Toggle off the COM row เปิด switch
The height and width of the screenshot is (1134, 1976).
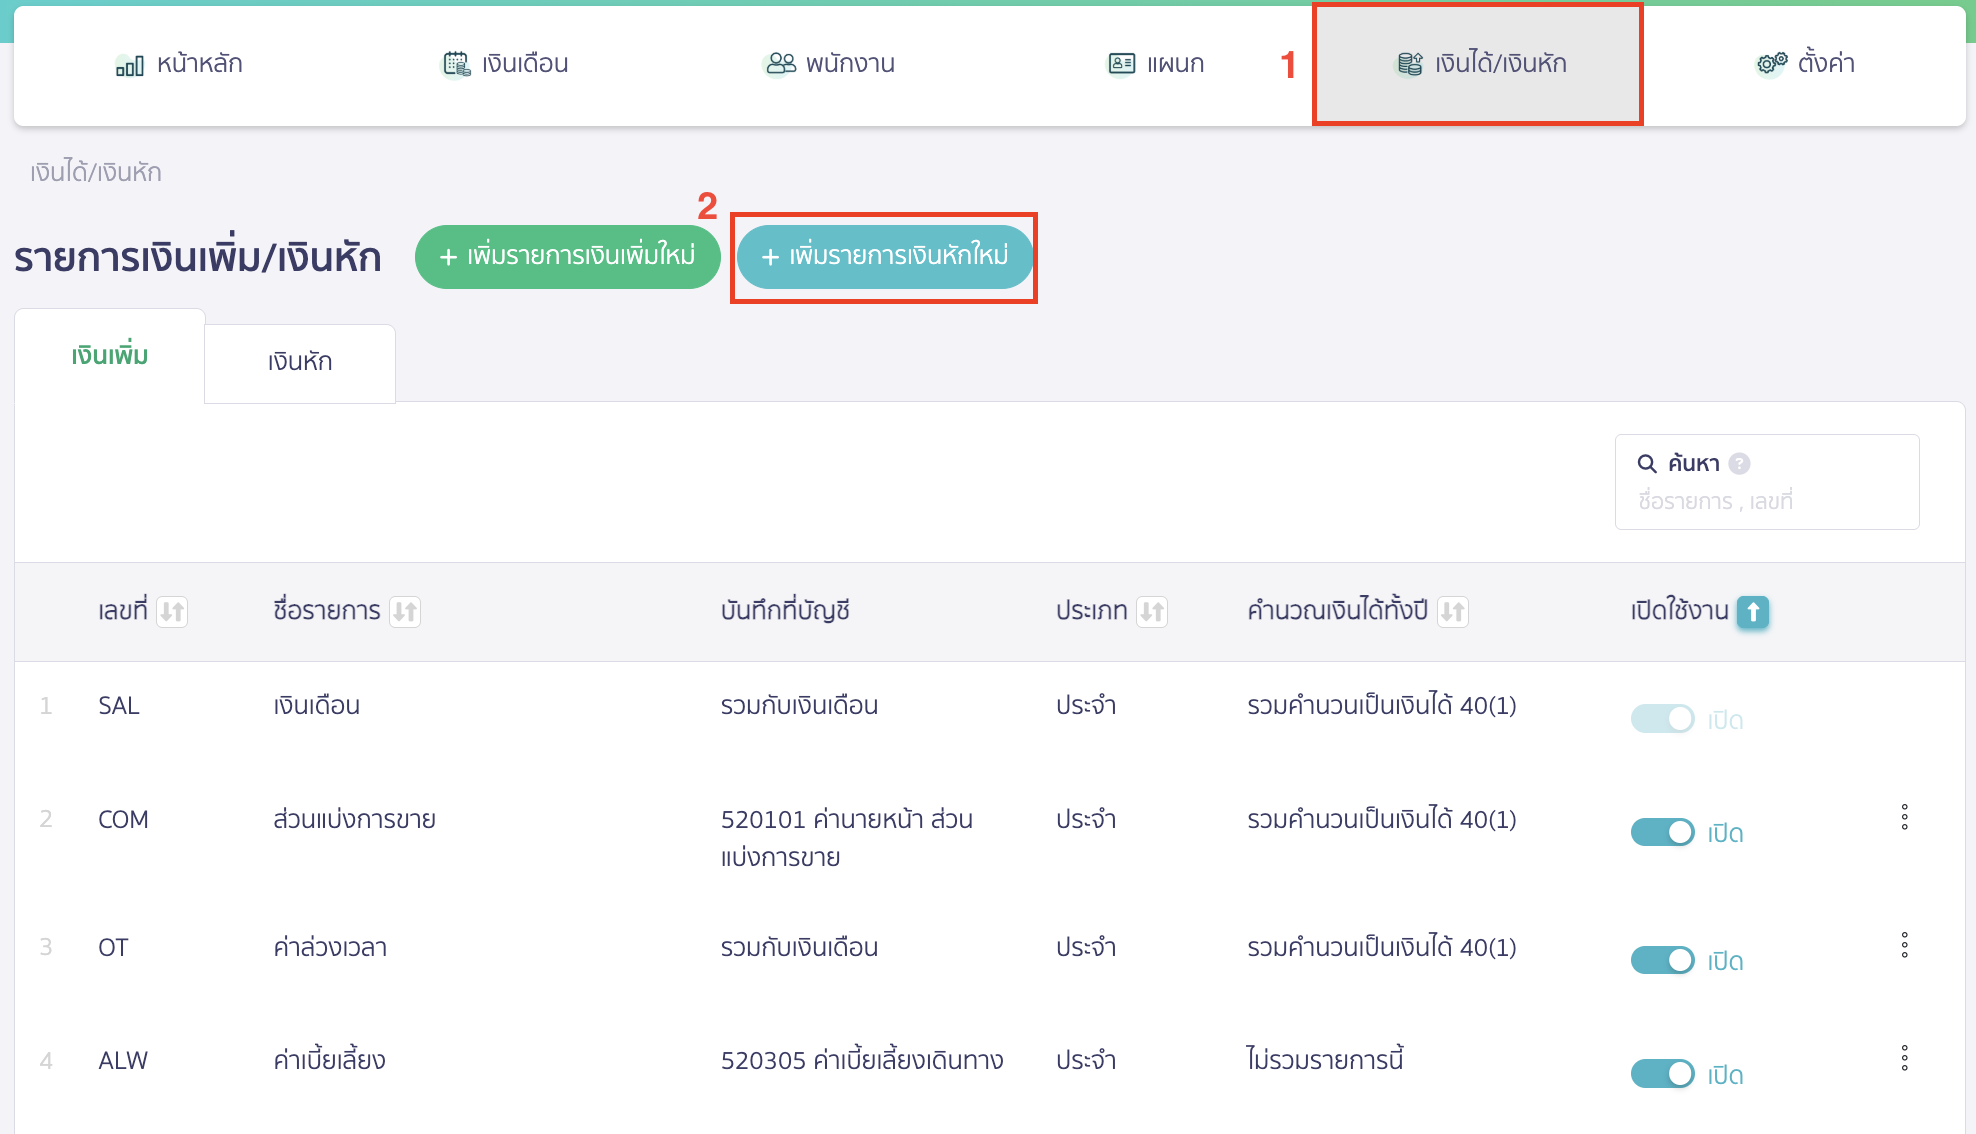1661,831
